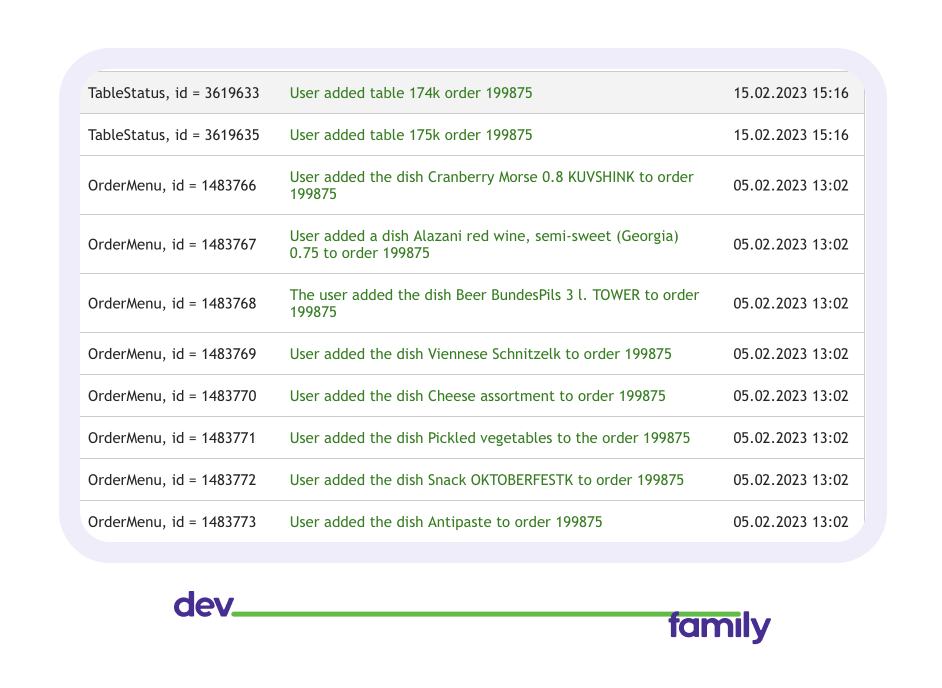Select OrderMenu, id = 1483773 cell
The image size is (942, 688).
point(172,522)
